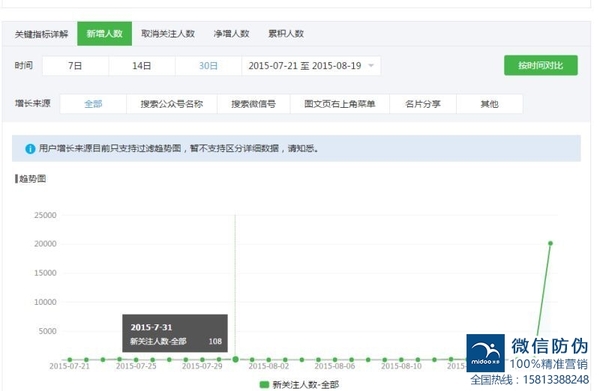
Task: Click the 2015-08-10 x-axis label
Action: click(401, 366)
